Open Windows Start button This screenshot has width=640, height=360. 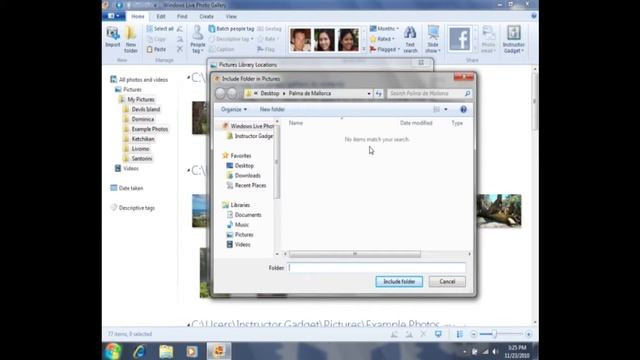tap(113, 351)
